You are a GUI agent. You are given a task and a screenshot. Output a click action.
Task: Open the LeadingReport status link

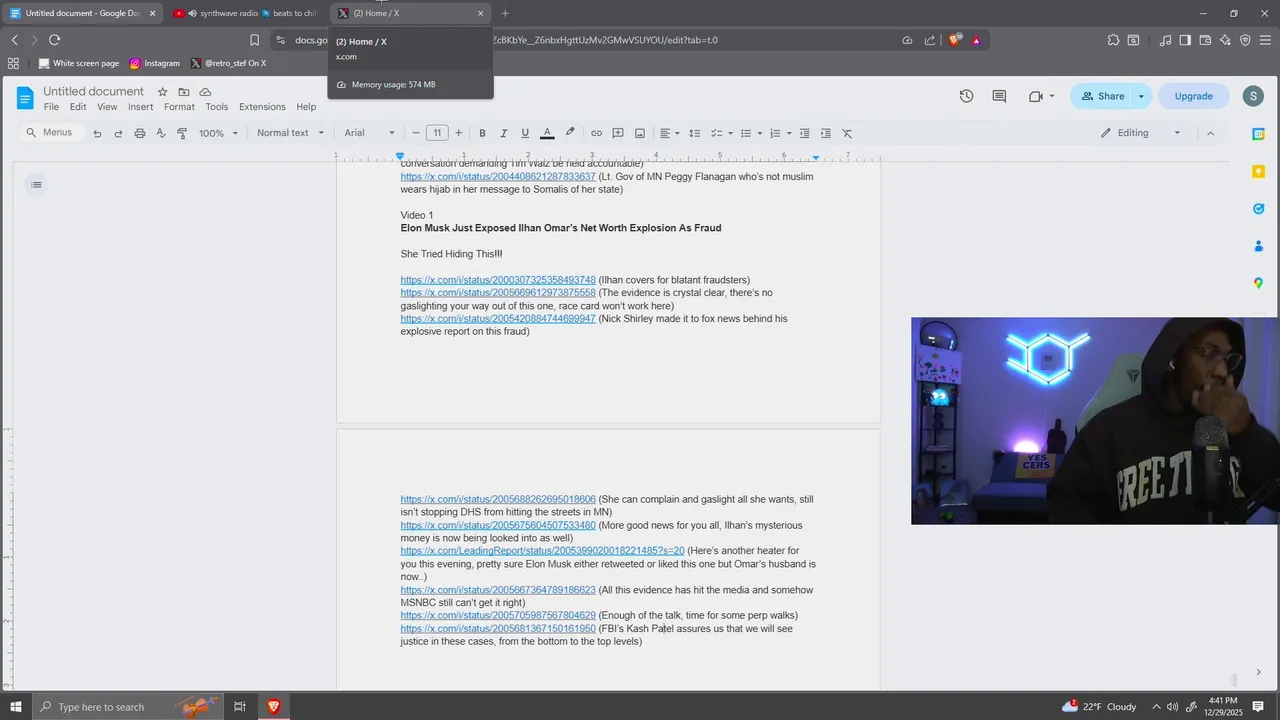[542, 551]
